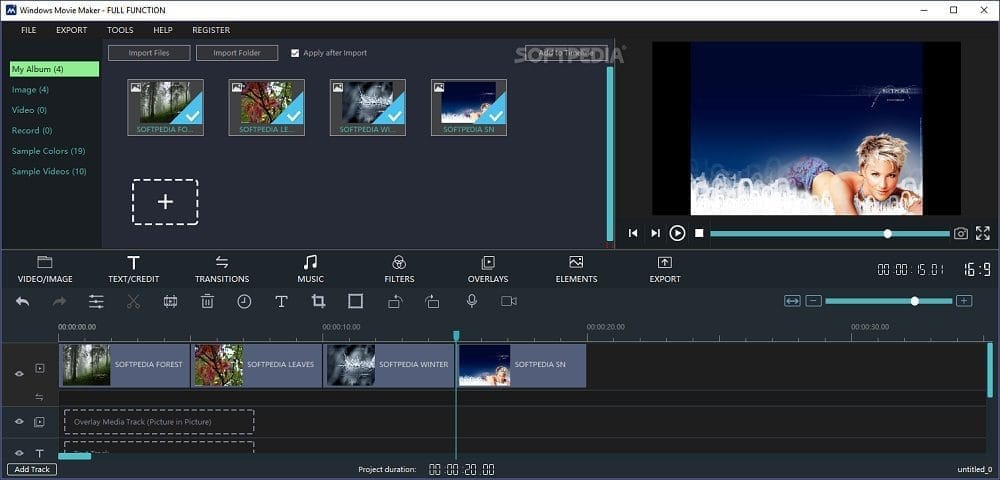
Task: Click the preview playback progress slider
Action: pos(829,234)
